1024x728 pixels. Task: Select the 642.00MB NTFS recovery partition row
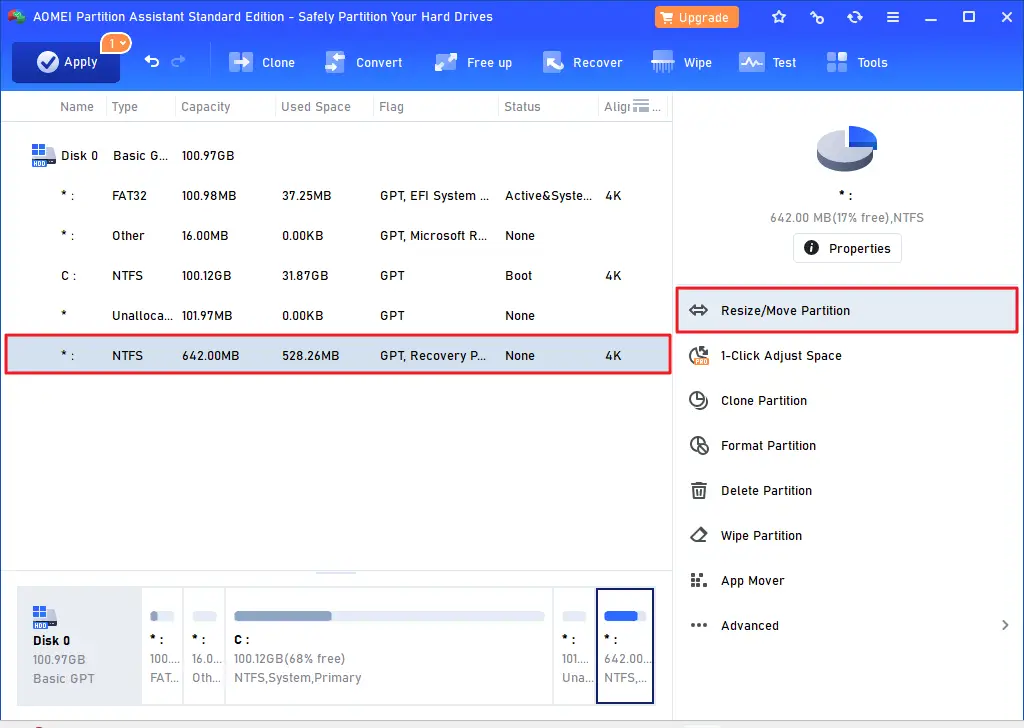click(x=338, y=355)
